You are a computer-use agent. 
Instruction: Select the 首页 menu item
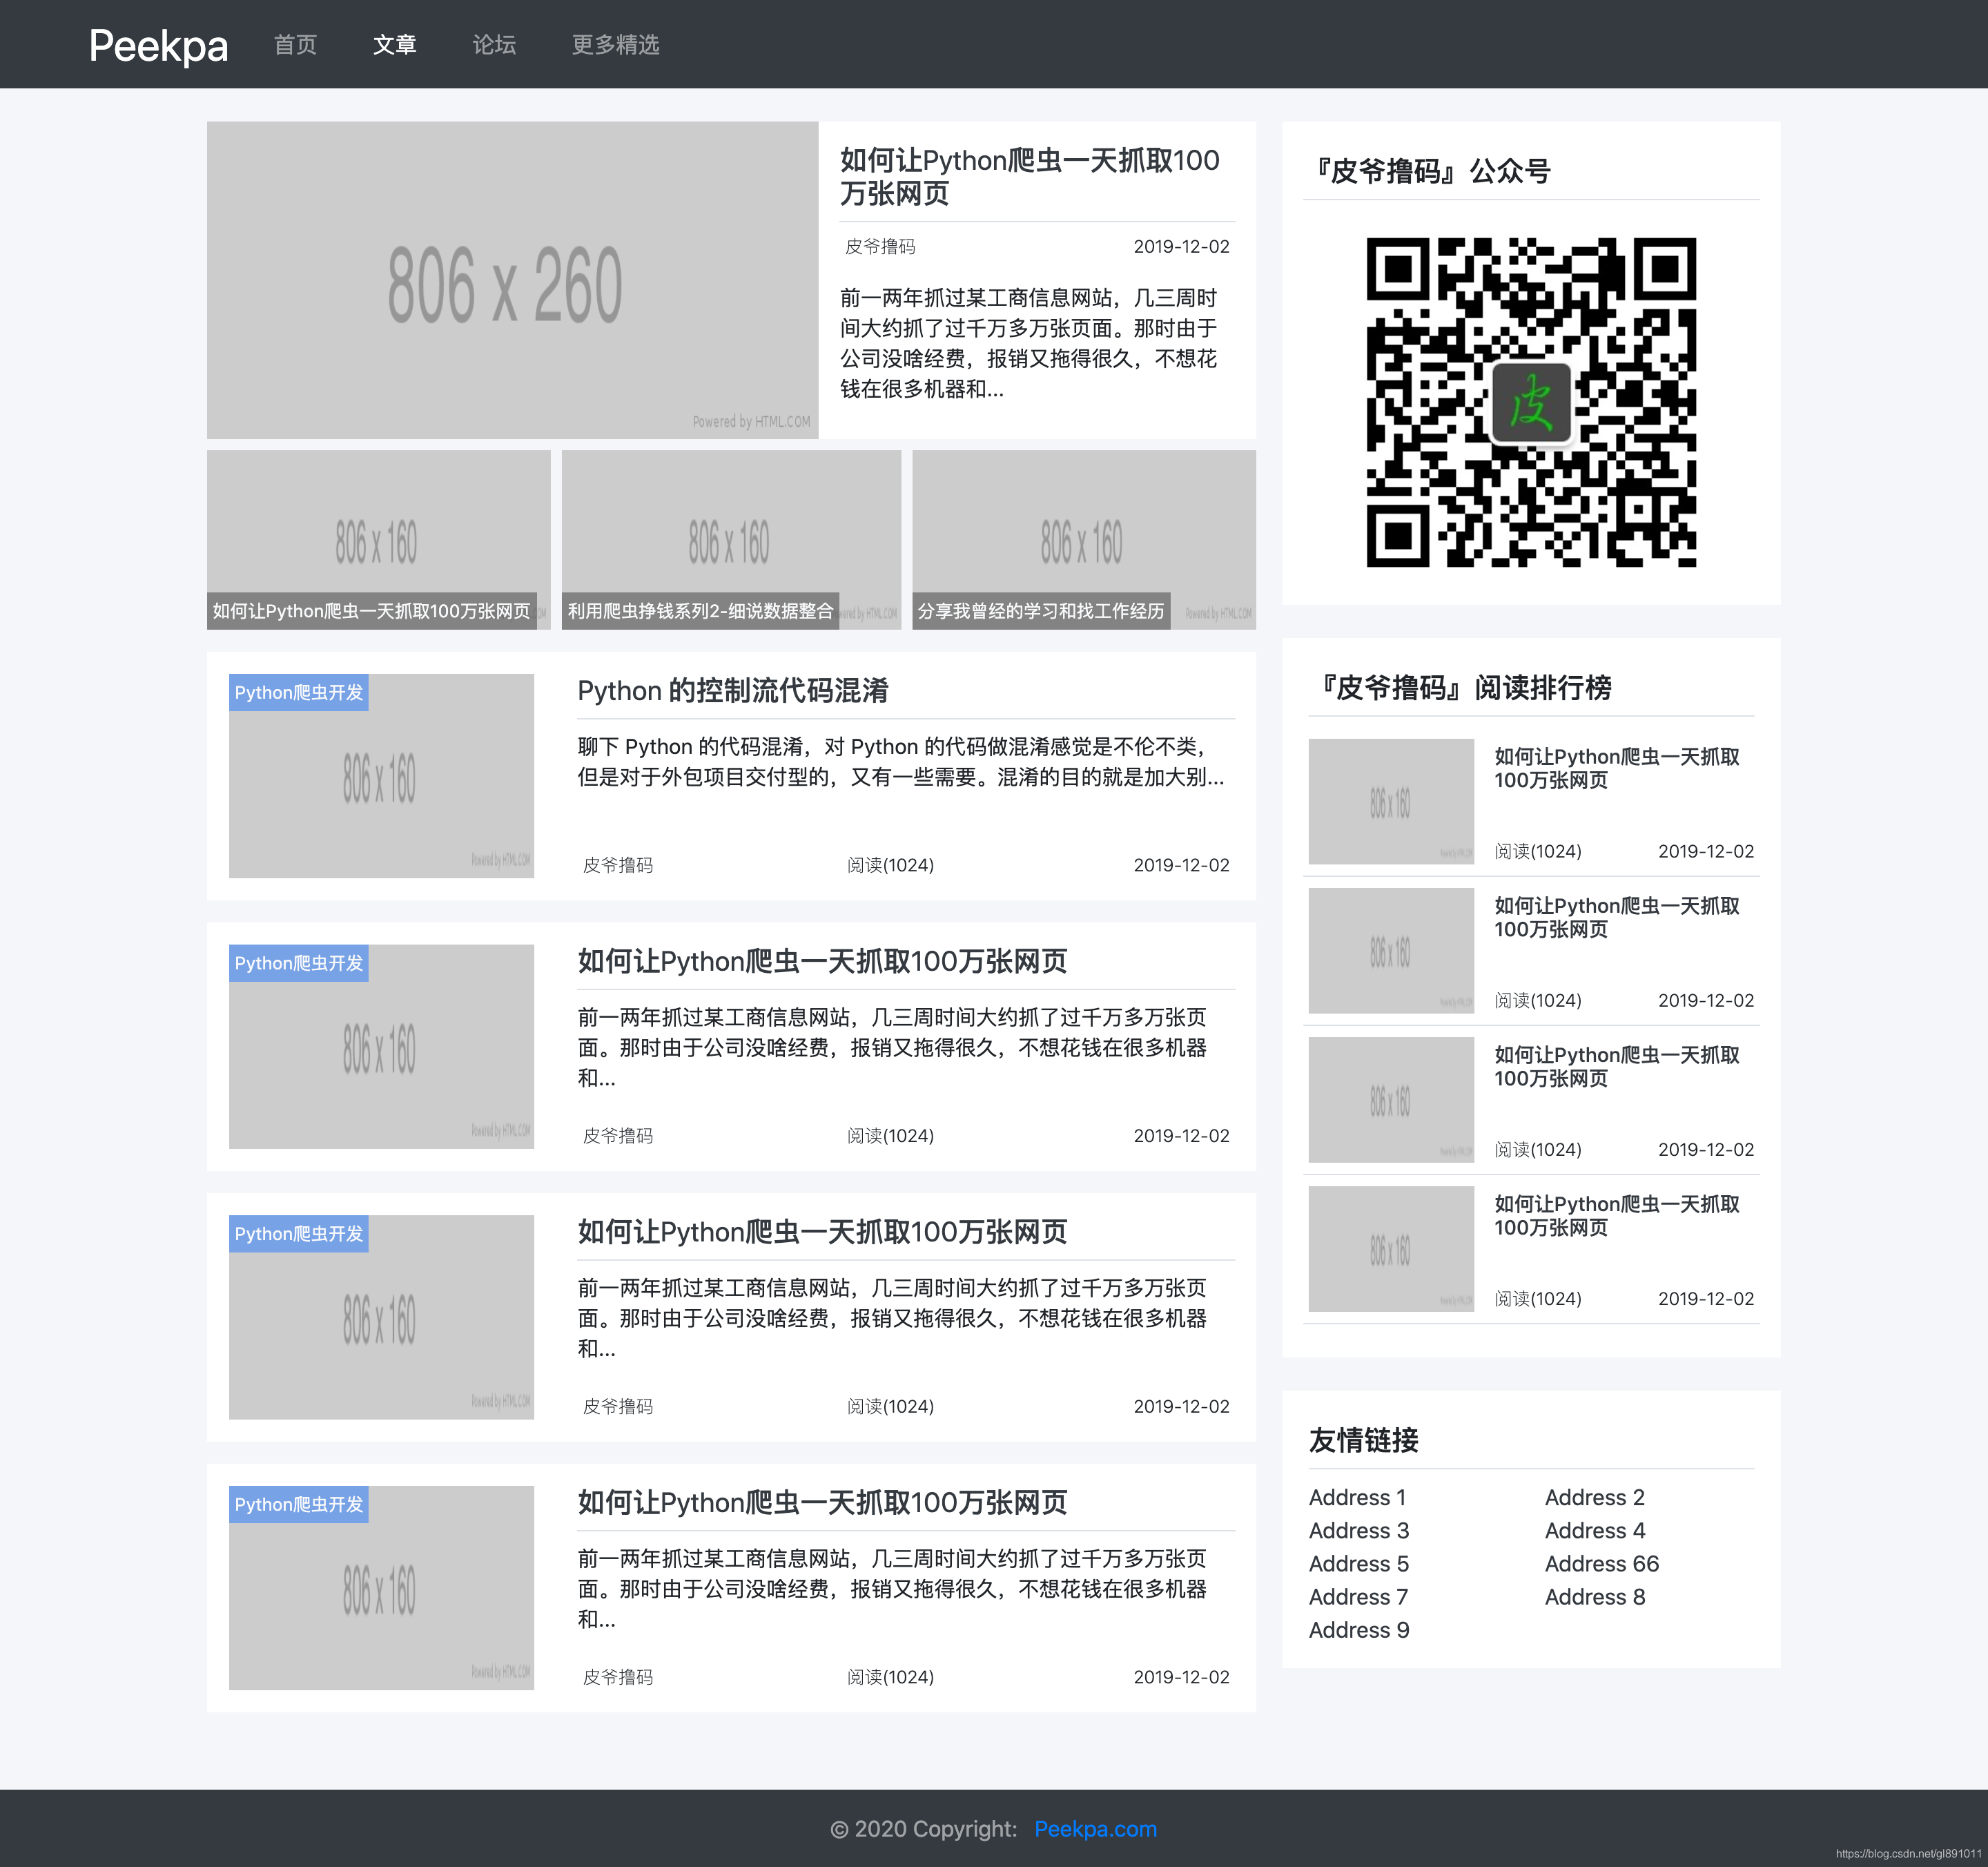(x=295, y=44)
